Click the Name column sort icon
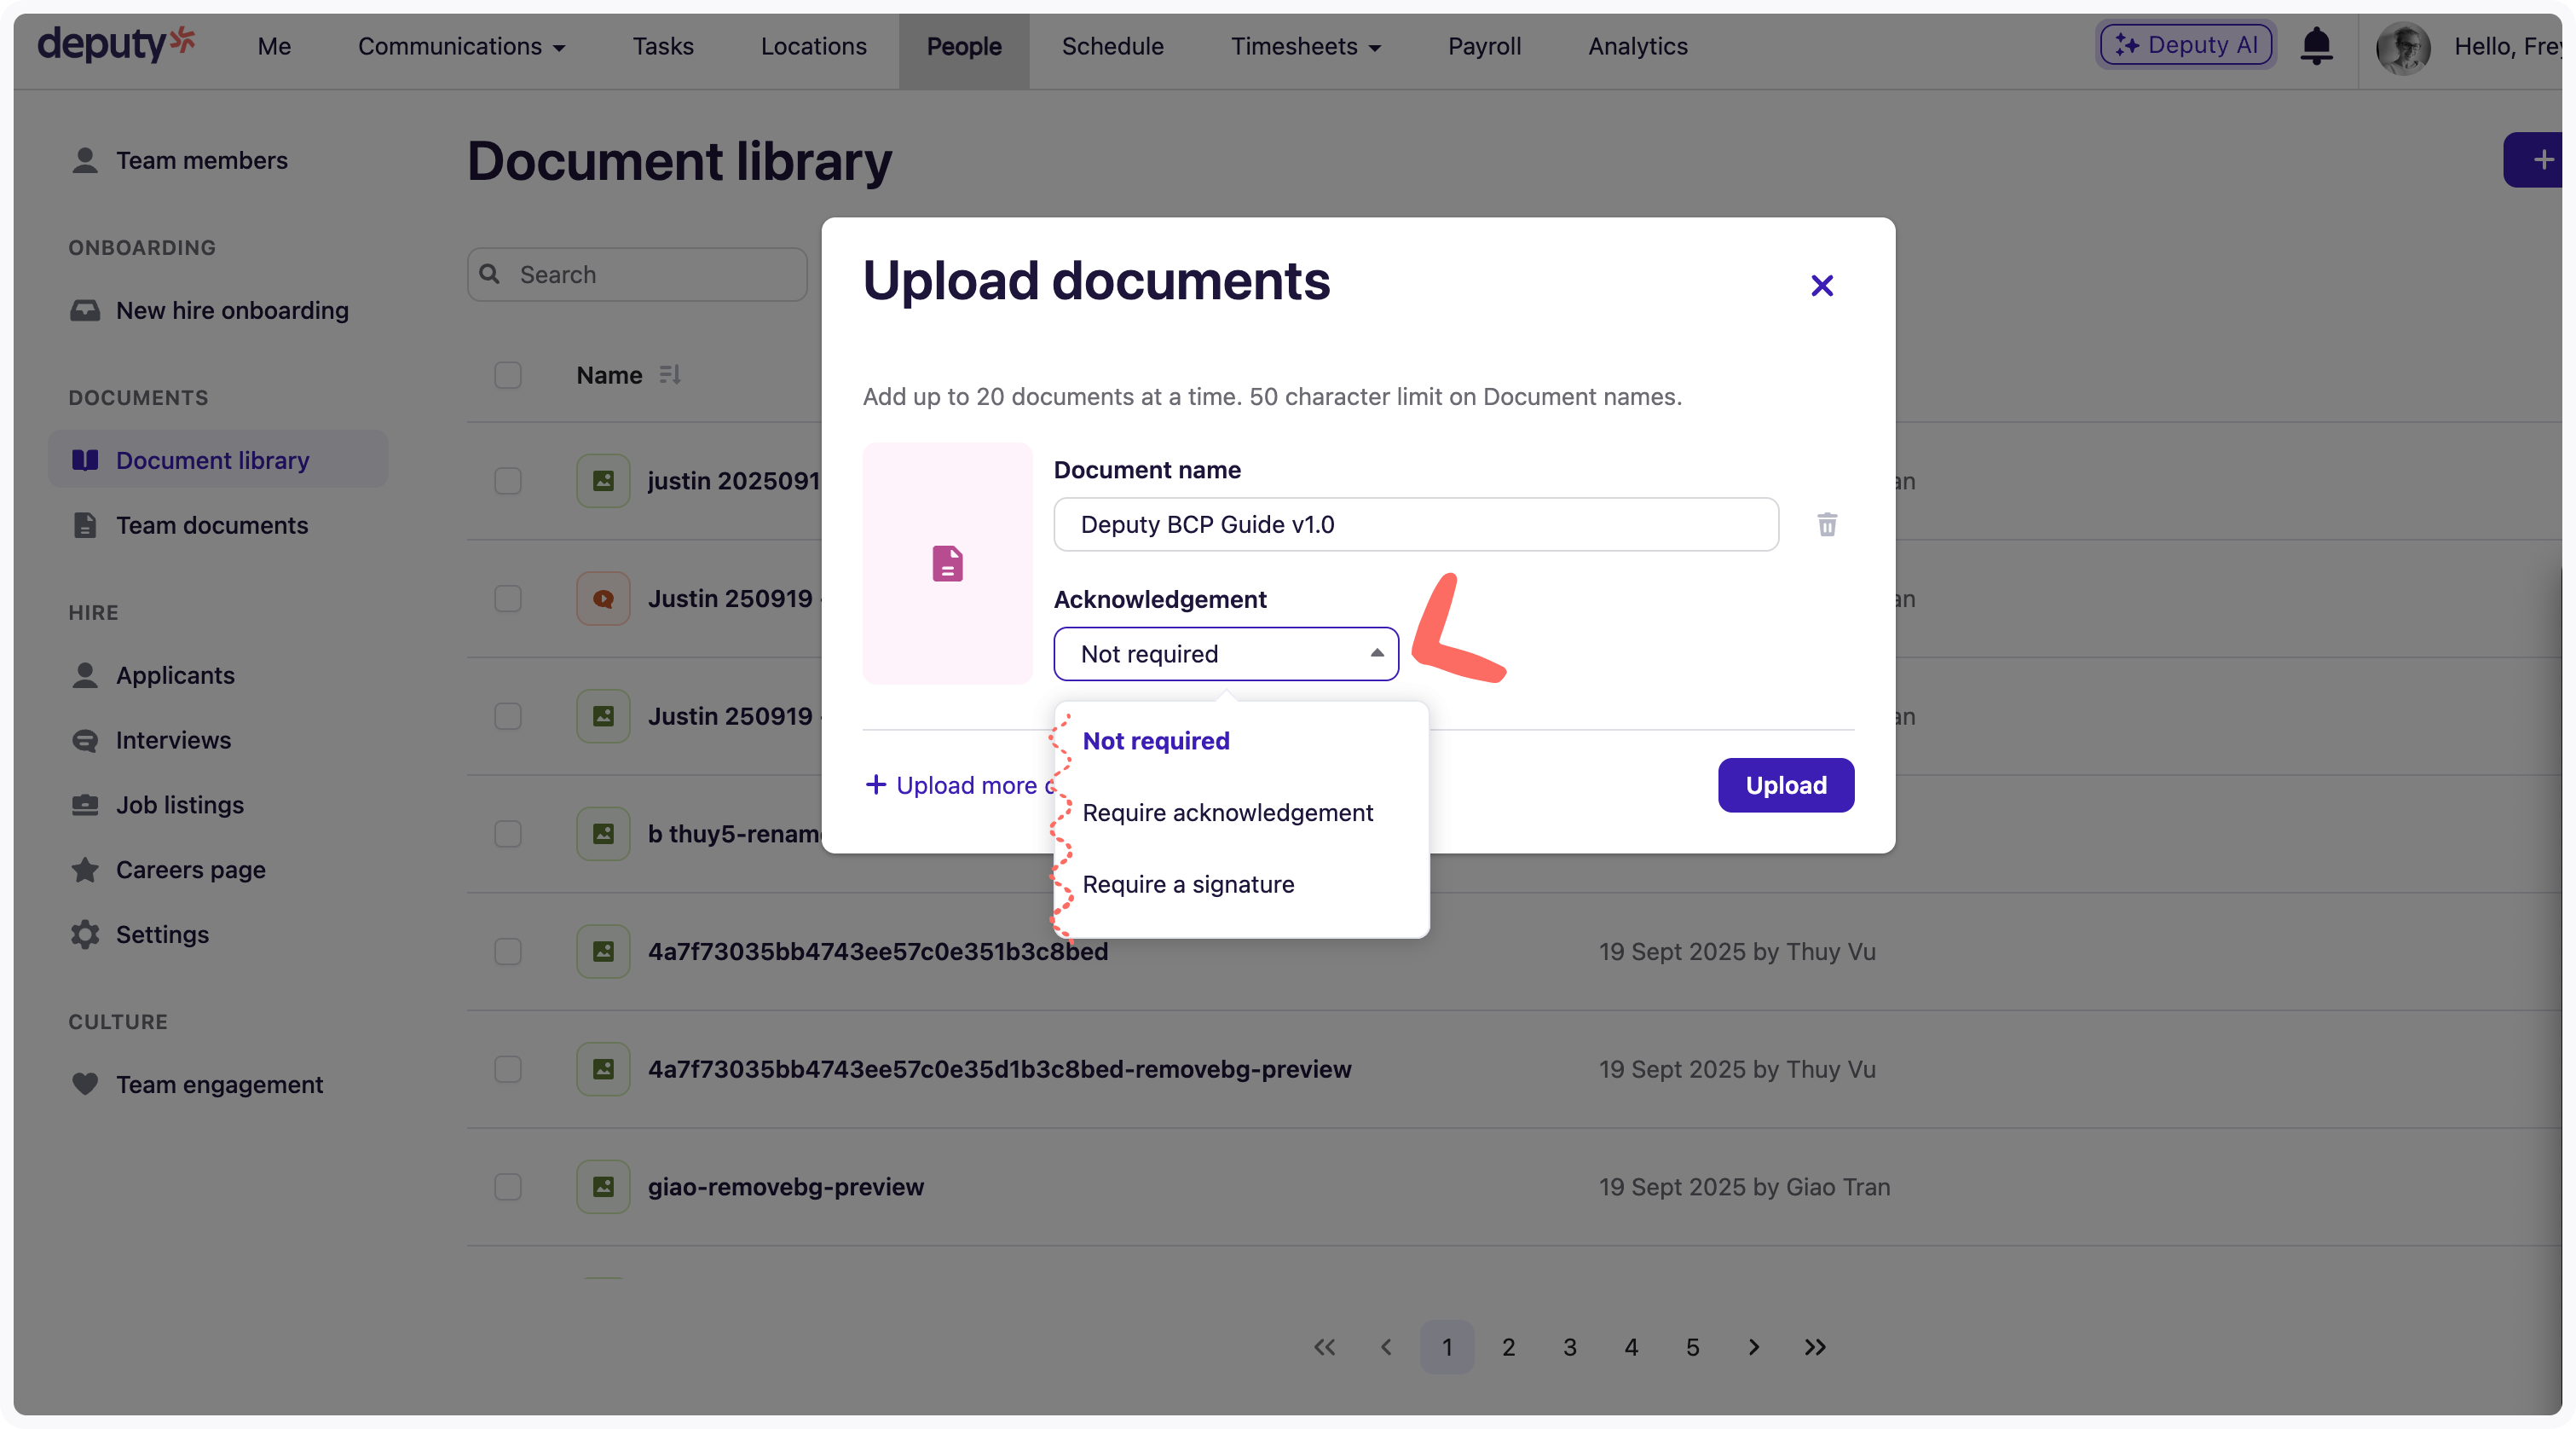This screenshot has width=2576, height=1429. 670,374
